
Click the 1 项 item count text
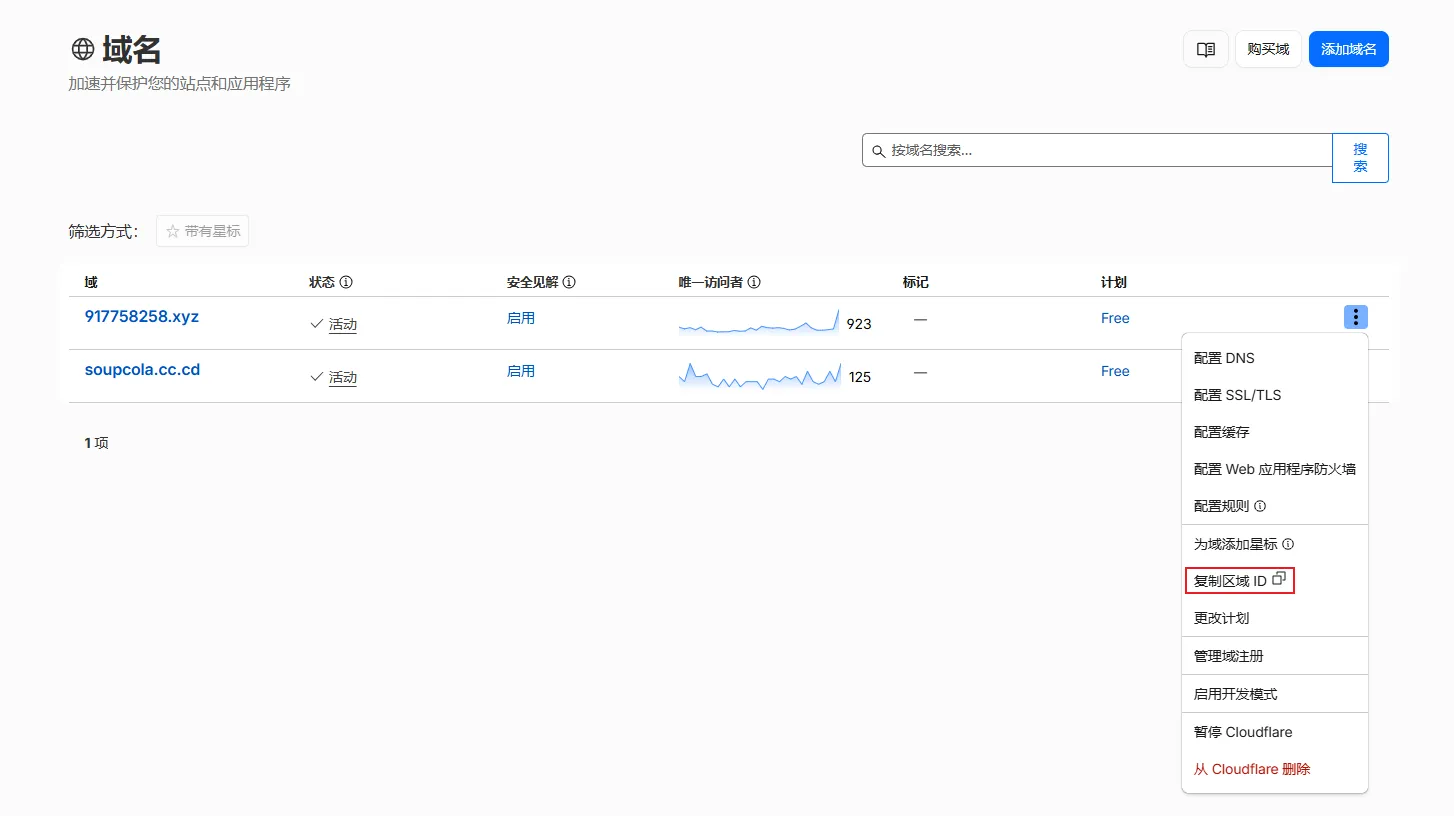pos(97,443)
